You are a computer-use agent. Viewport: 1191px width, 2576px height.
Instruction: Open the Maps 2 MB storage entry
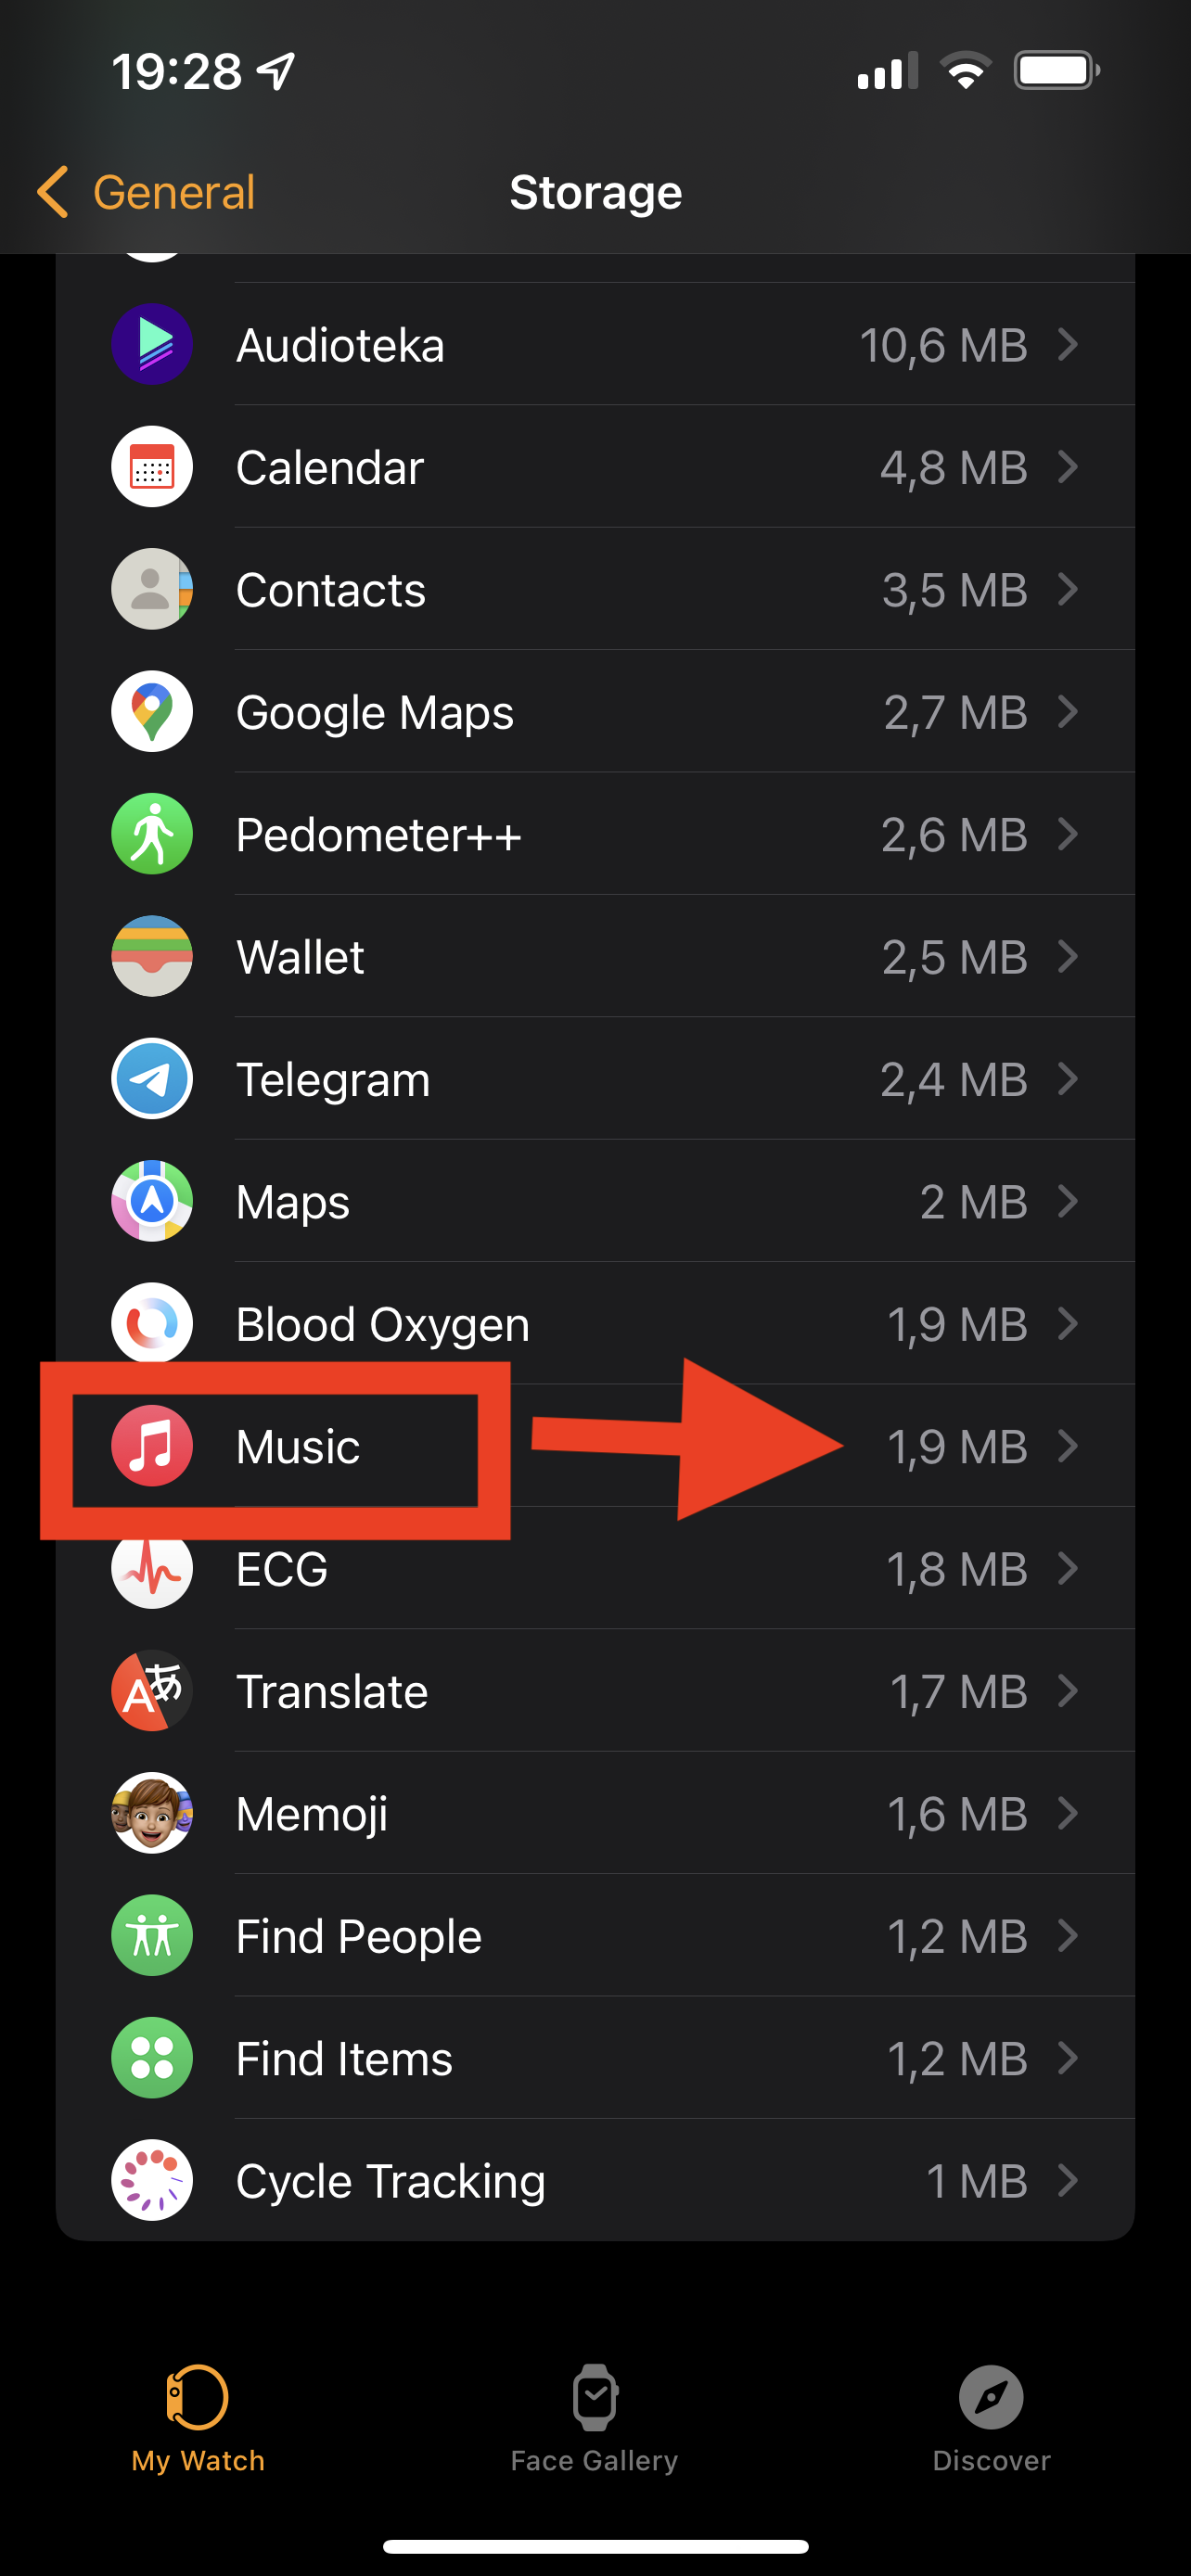[595, 1201]
